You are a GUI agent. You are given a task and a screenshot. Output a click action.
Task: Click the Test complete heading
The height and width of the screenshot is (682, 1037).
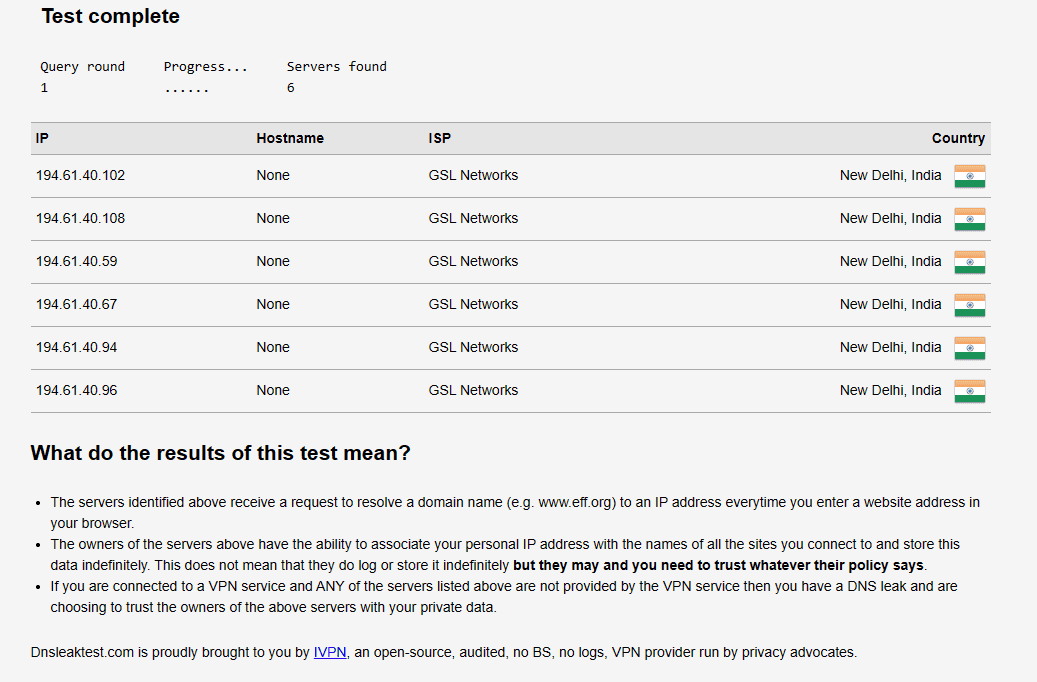110,17
